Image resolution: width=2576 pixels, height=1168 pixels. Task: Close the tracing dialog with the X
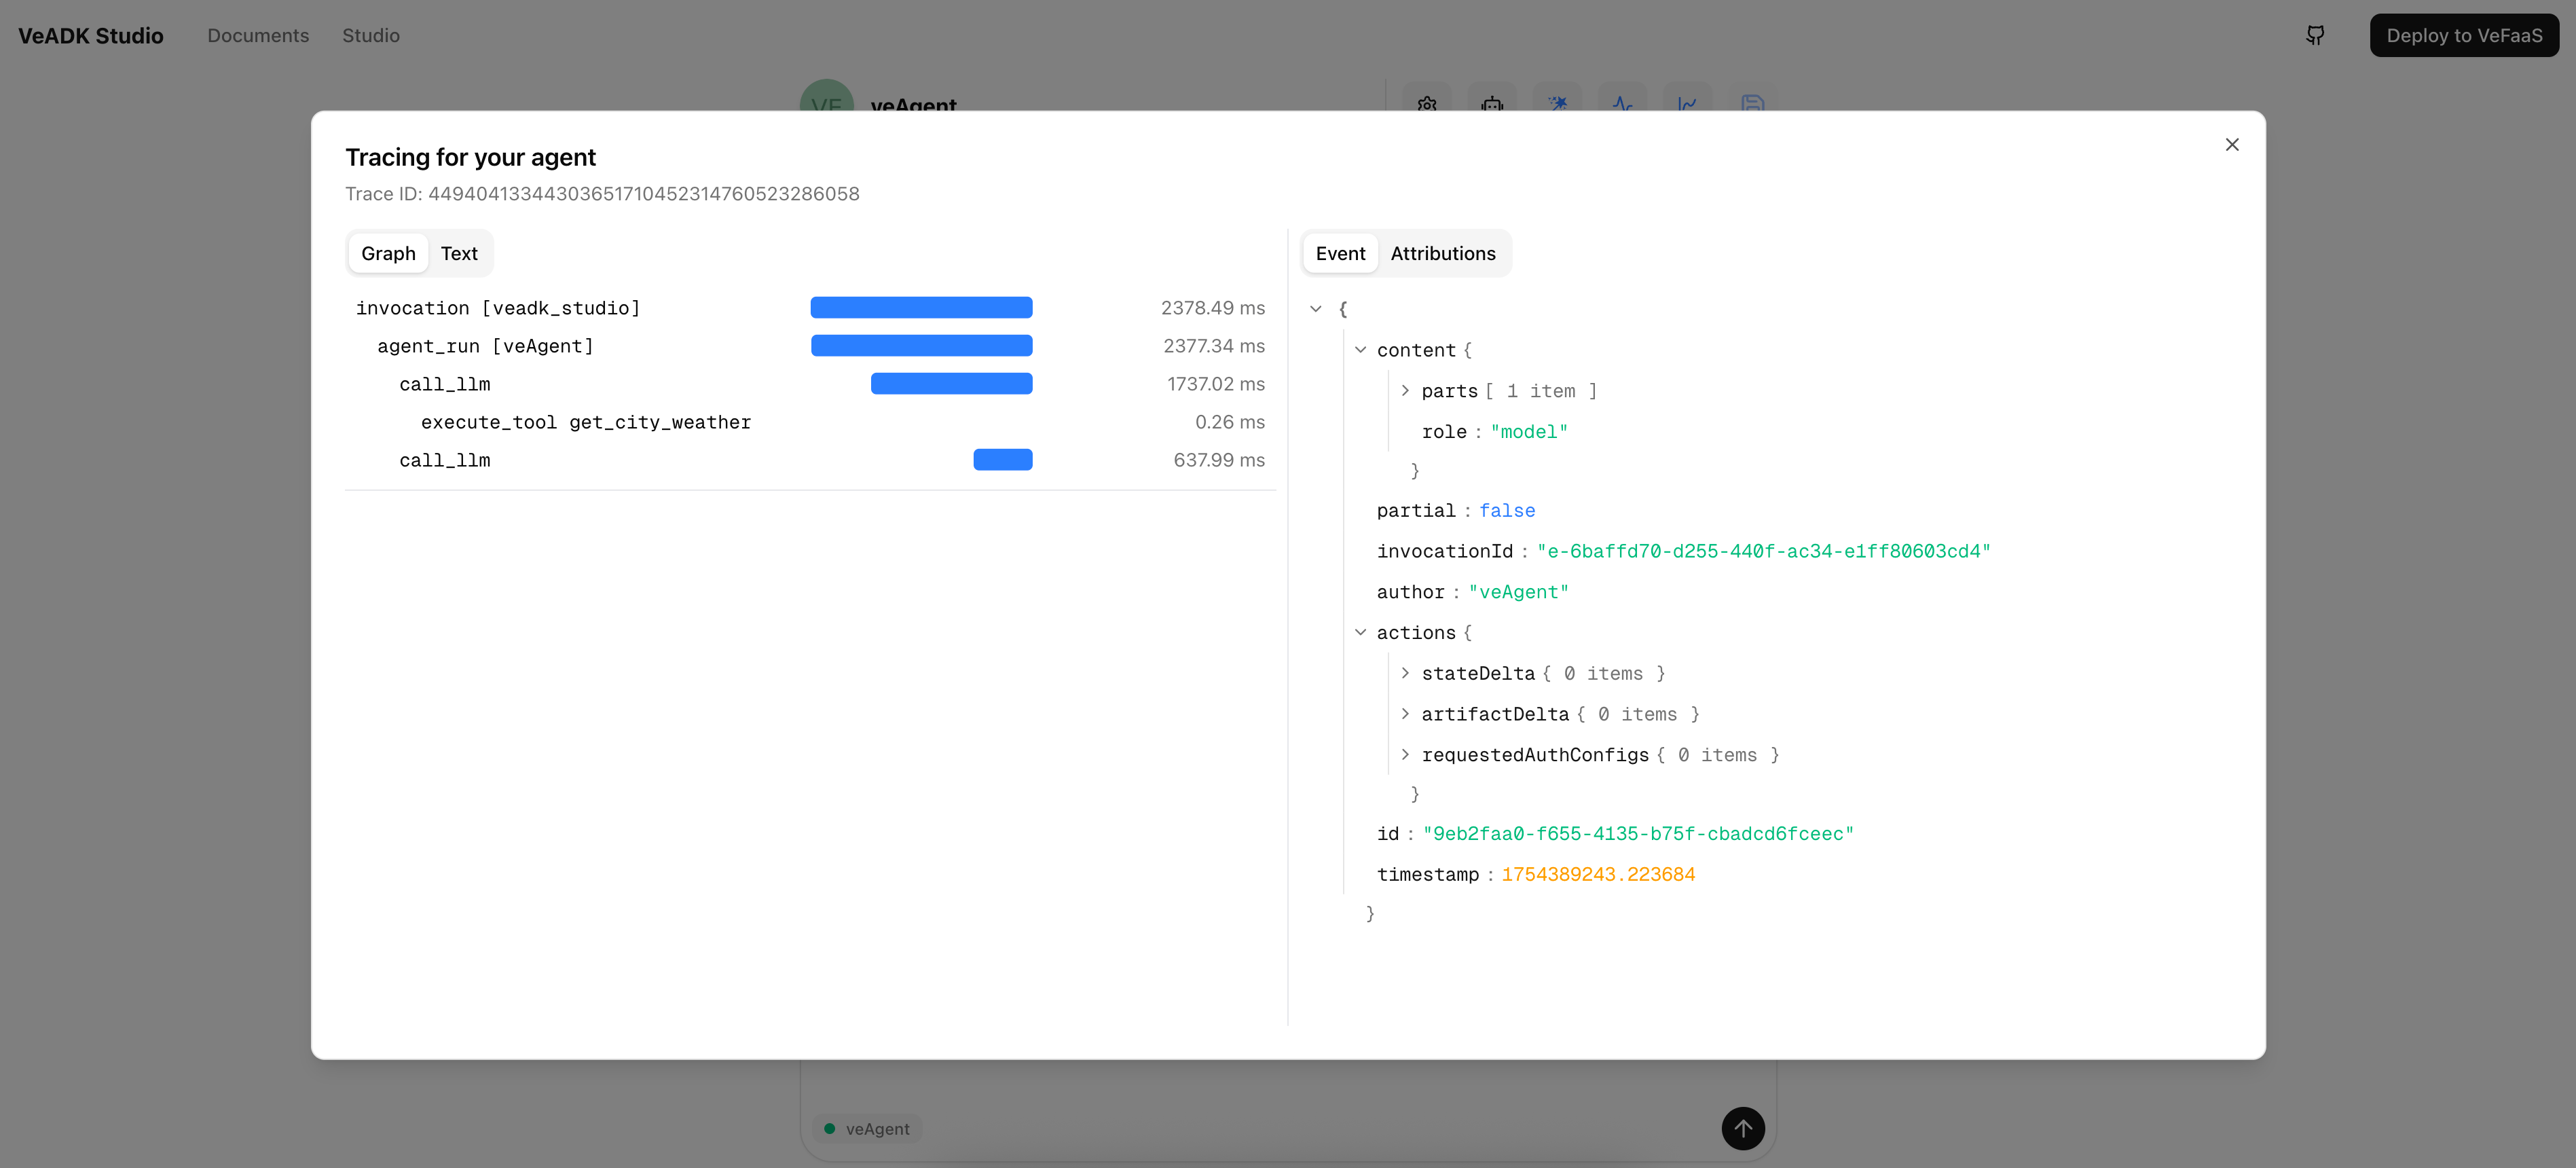point(2232,145)
